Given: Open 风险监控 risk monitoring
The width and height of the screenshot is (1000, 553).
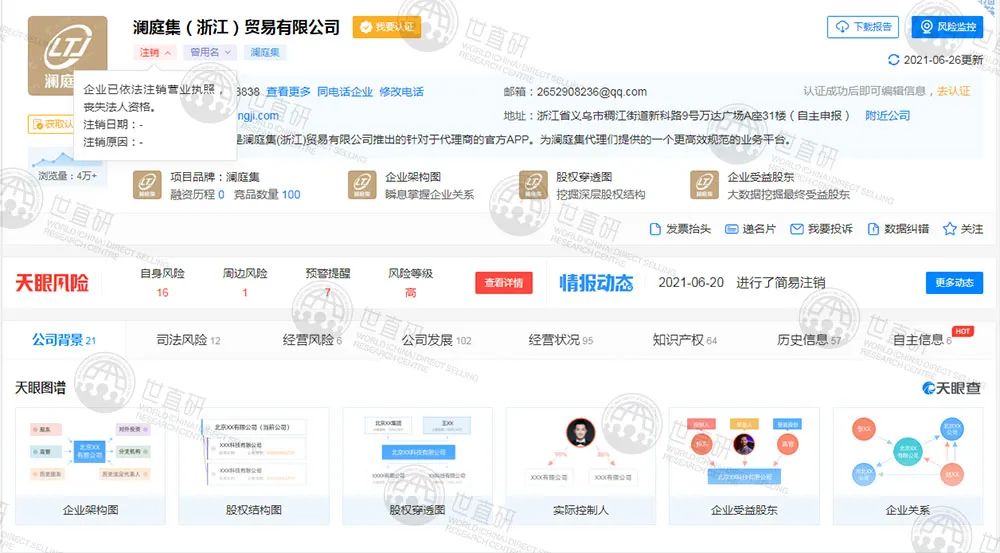Looking at the screenshot, I should (947, 27).
